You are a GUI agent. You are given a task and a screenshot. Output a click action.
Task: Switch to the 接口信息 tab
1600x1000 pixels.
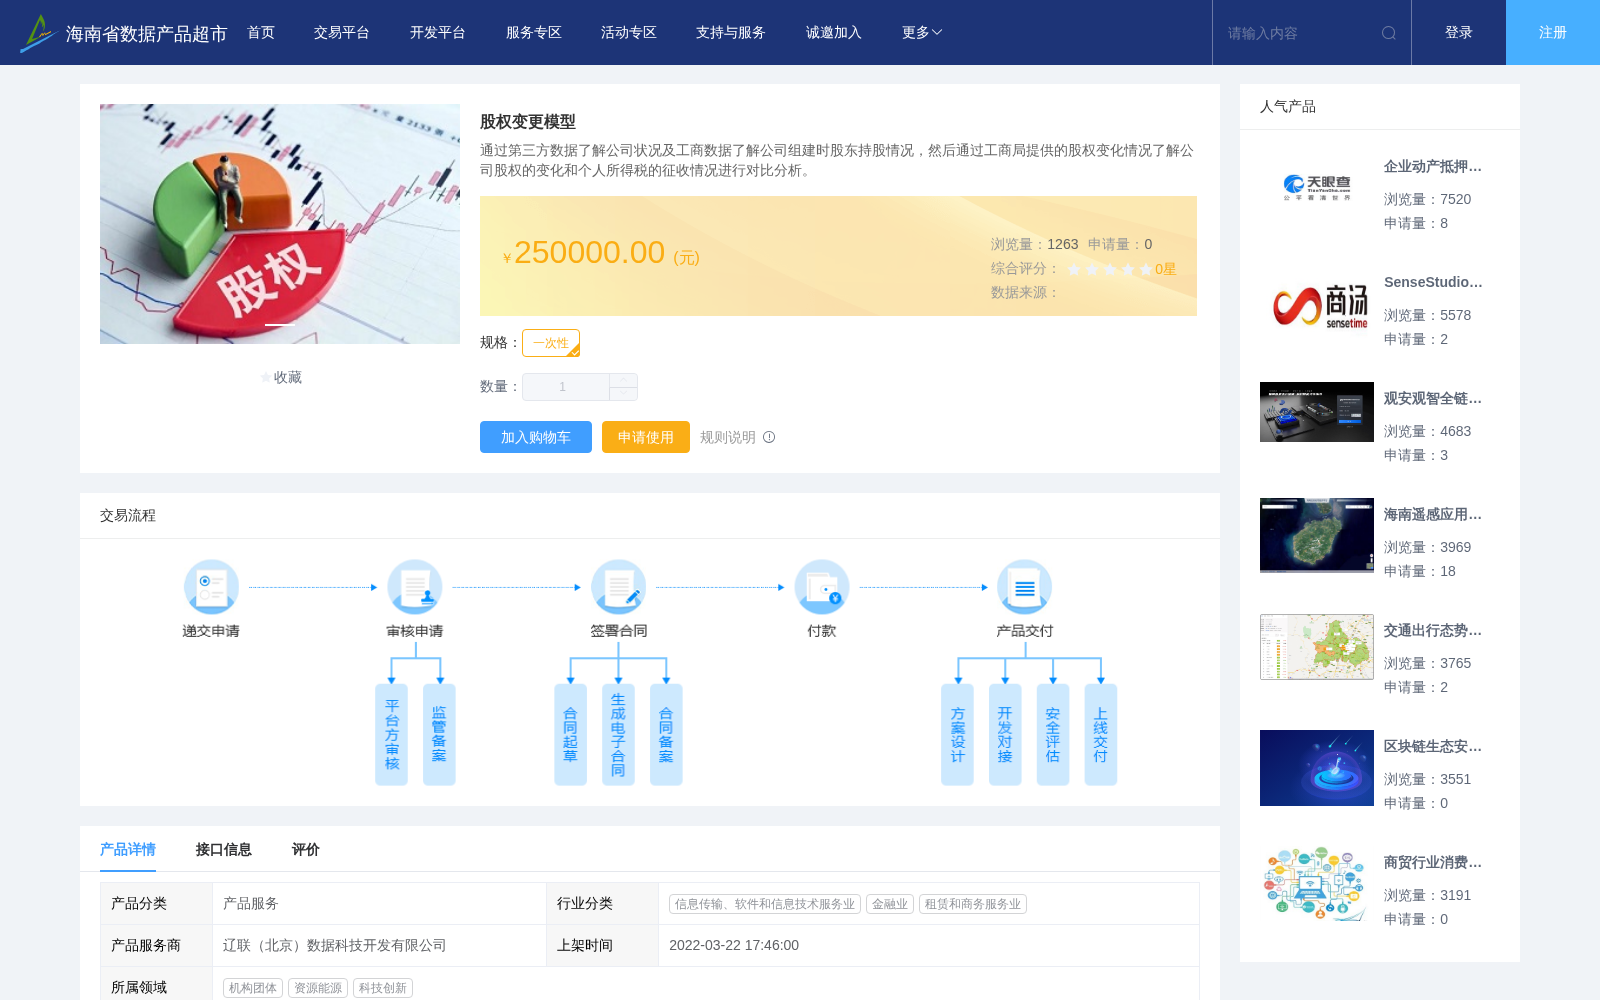pyautogui.click(x=224, y=849)
